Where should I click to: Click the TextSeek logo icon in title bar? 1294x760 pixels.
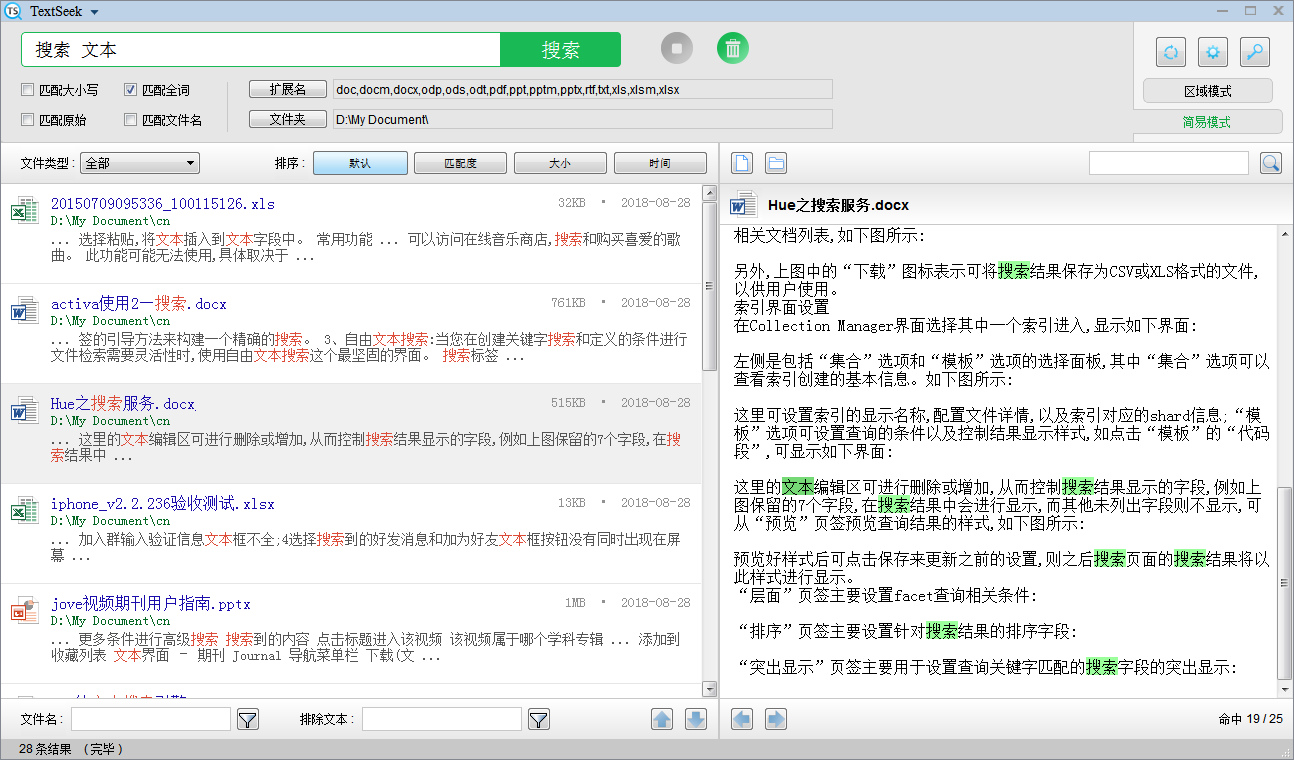[x=12, y=11]
